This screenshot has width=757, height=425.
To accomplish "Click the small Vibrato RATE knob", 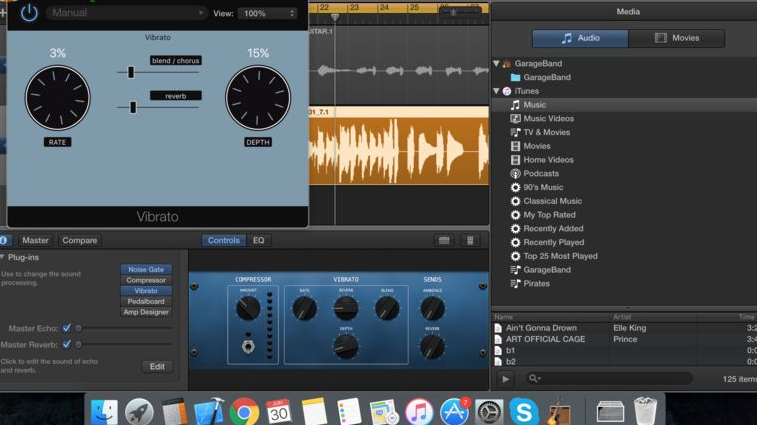I will click(305, 309).
